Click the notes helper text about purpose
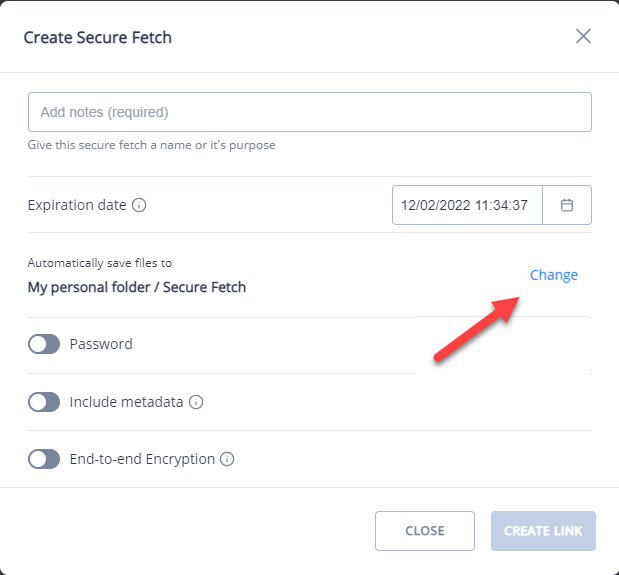Viewport: 619px width, 575px height. coord(152,145)
